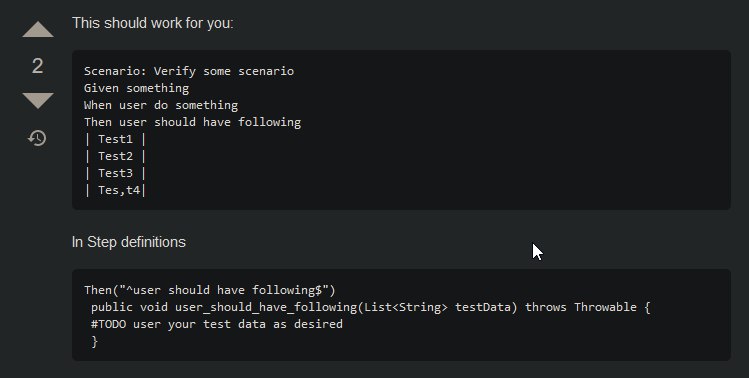Click the "Given something" line in code block
749x378 pixels.
(x=137, y=88)
